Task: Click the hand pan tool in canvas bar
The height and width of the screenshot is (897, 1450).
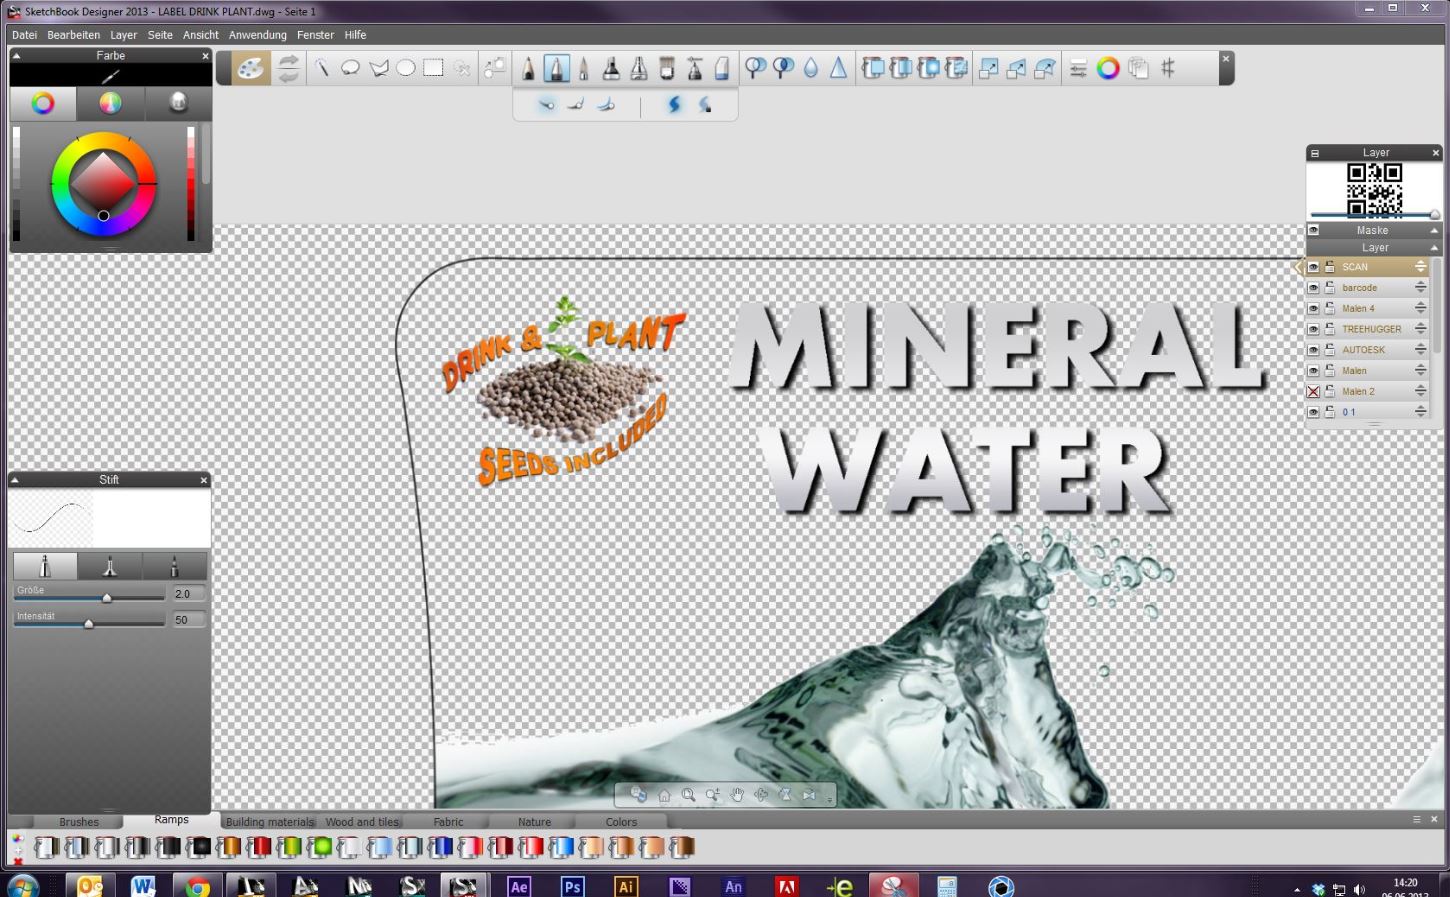Action: click(737, 795)
